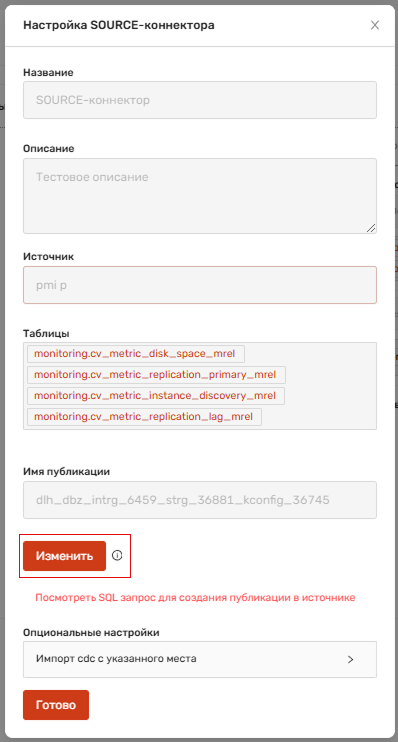Open the Источник field with pmi p
This screenshot has height=742, width=398.
click(200, 285)
